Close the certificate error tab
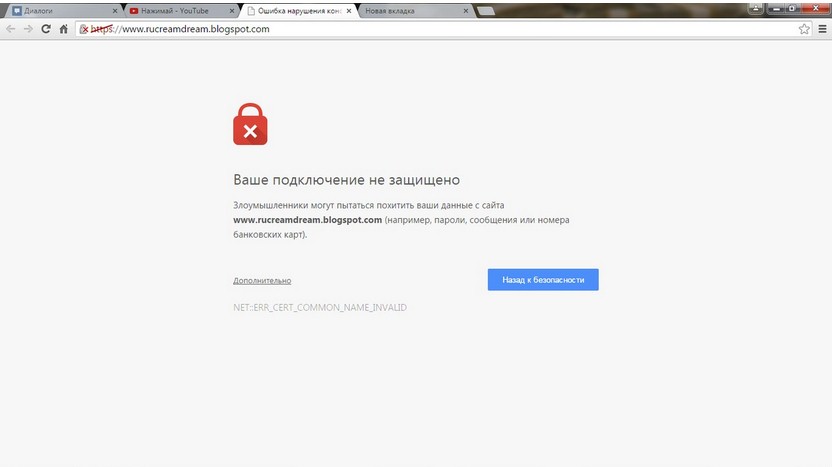 pyautogui.click(x=349, y=11)
